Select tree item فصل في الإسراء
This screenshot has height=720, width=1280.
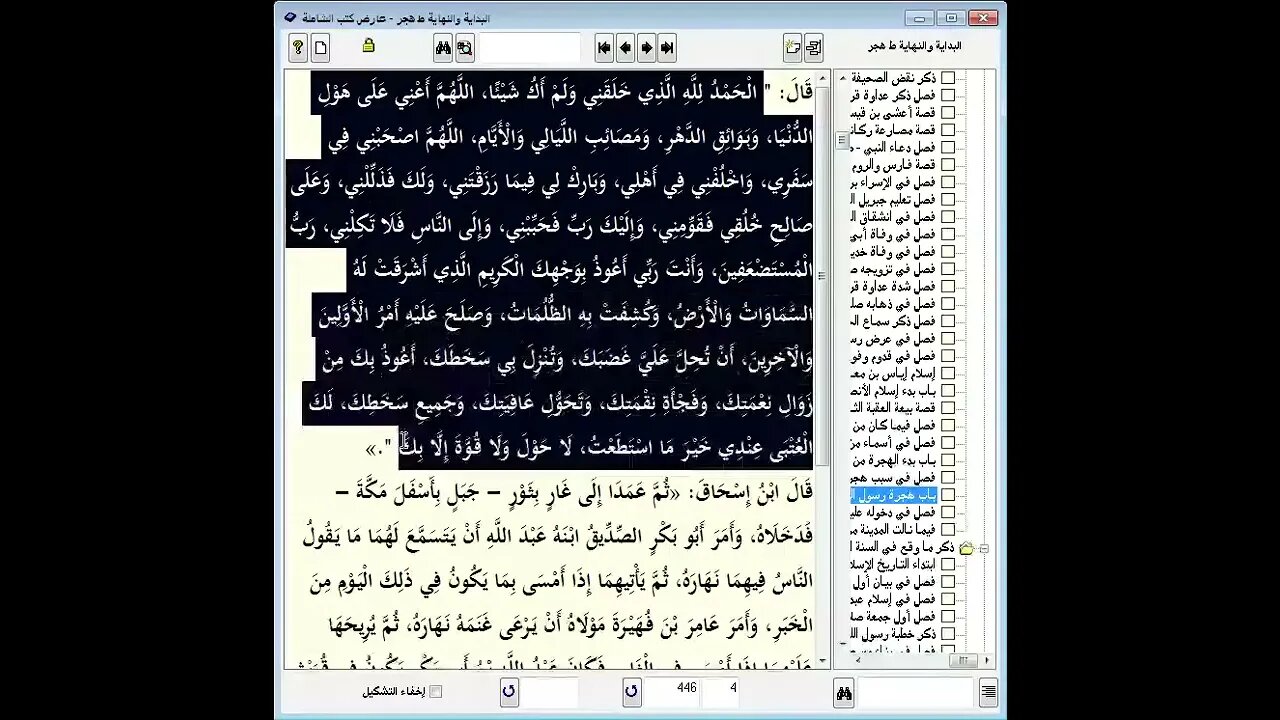click(893, 182)
